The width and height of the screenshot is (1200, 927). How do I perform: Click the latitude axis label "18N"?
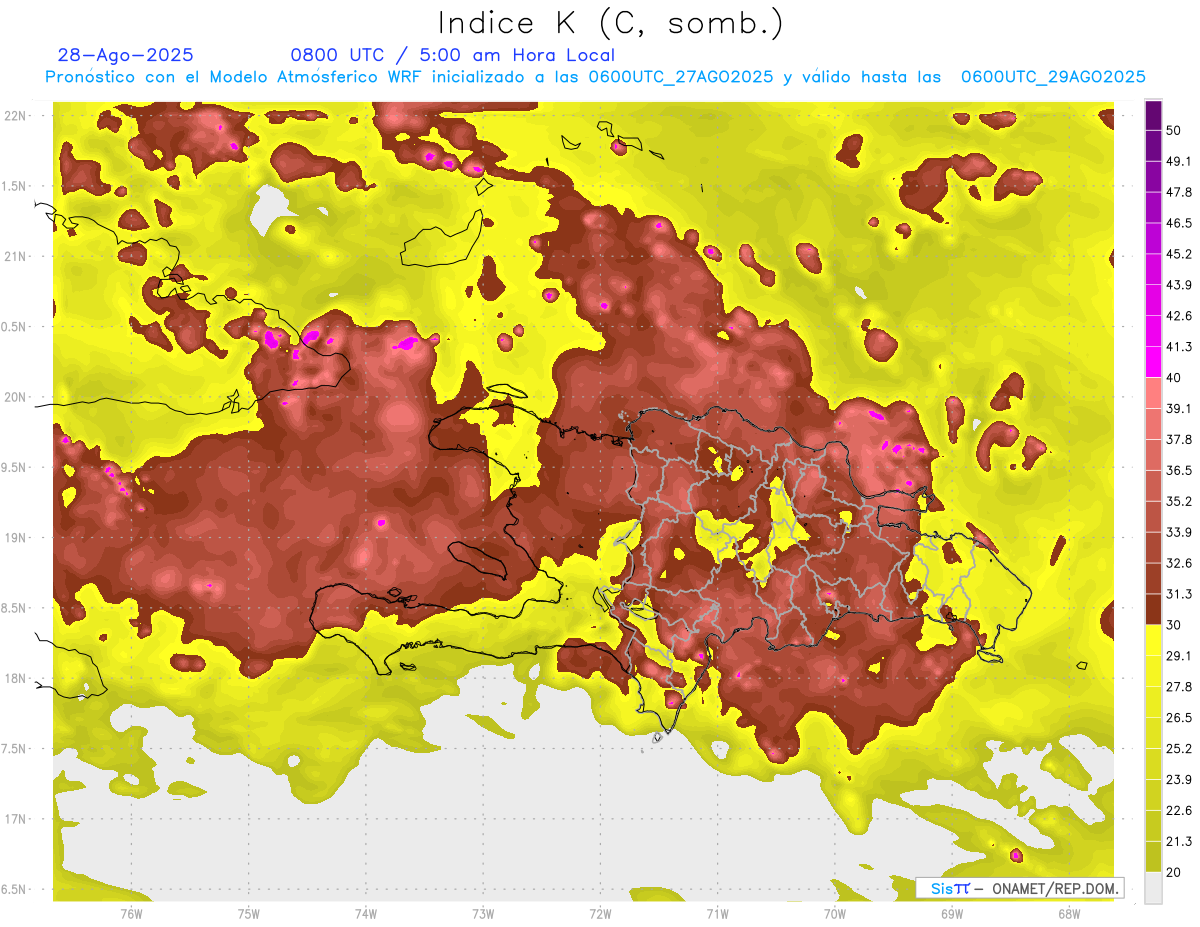[14, 678]
